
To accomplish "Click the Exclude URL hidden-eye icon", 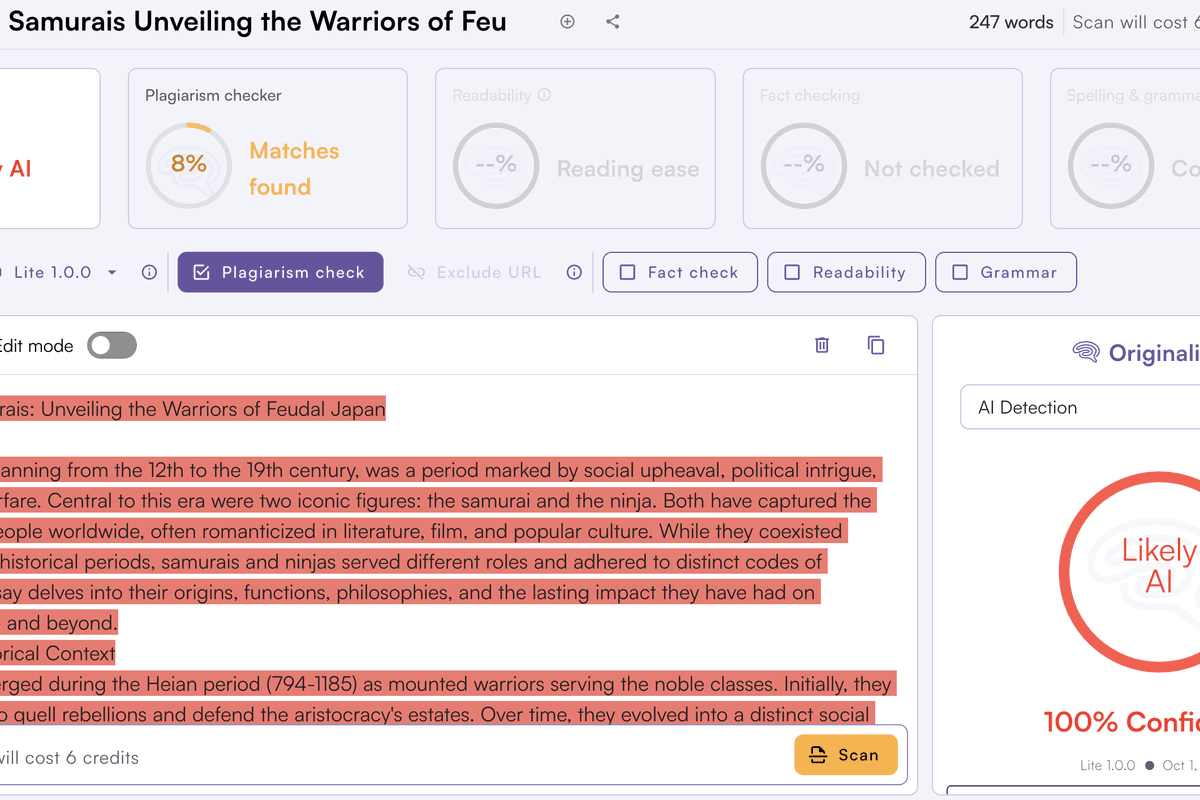I will click(417, 272).
